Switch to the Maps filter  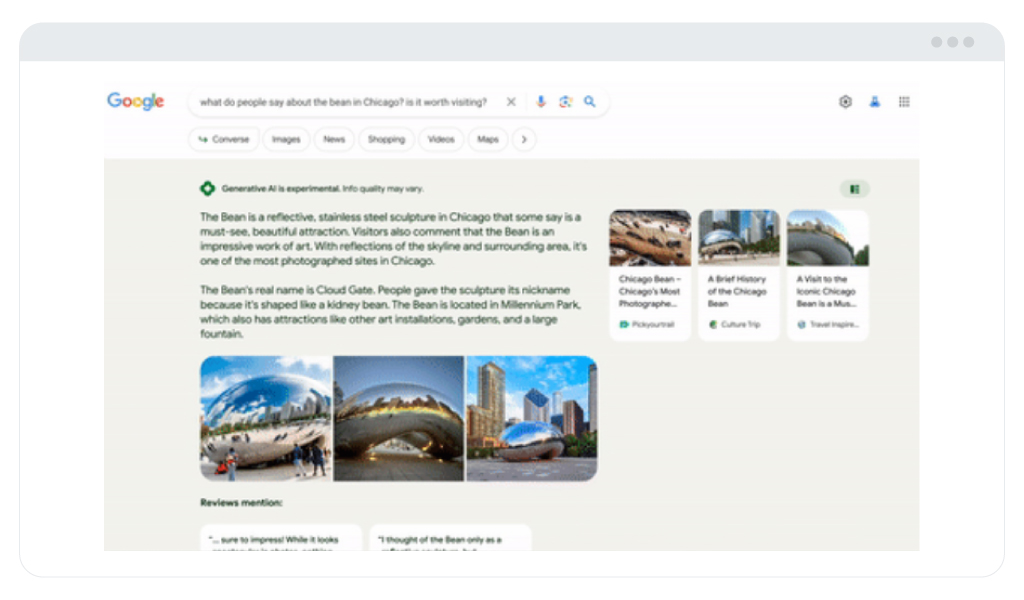pyautogui.click(x=488, y=139)
